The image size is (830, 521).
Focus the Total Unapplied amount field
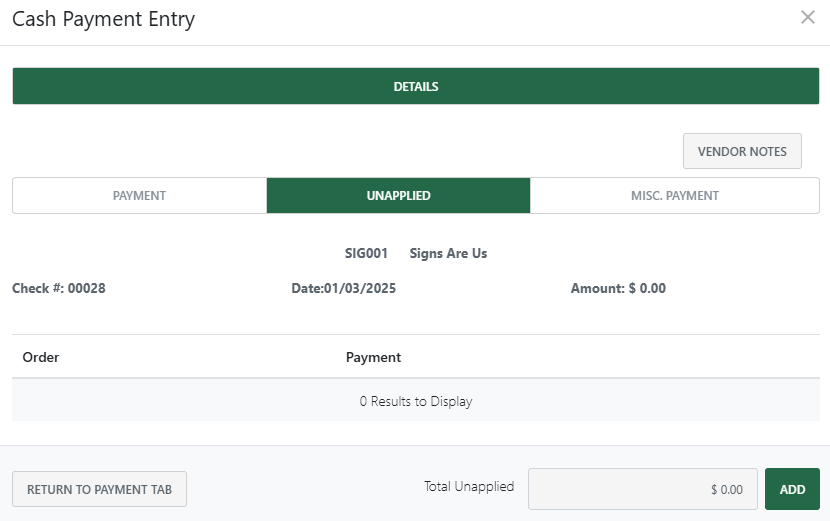pyautogui.click(x=642, y=490)
